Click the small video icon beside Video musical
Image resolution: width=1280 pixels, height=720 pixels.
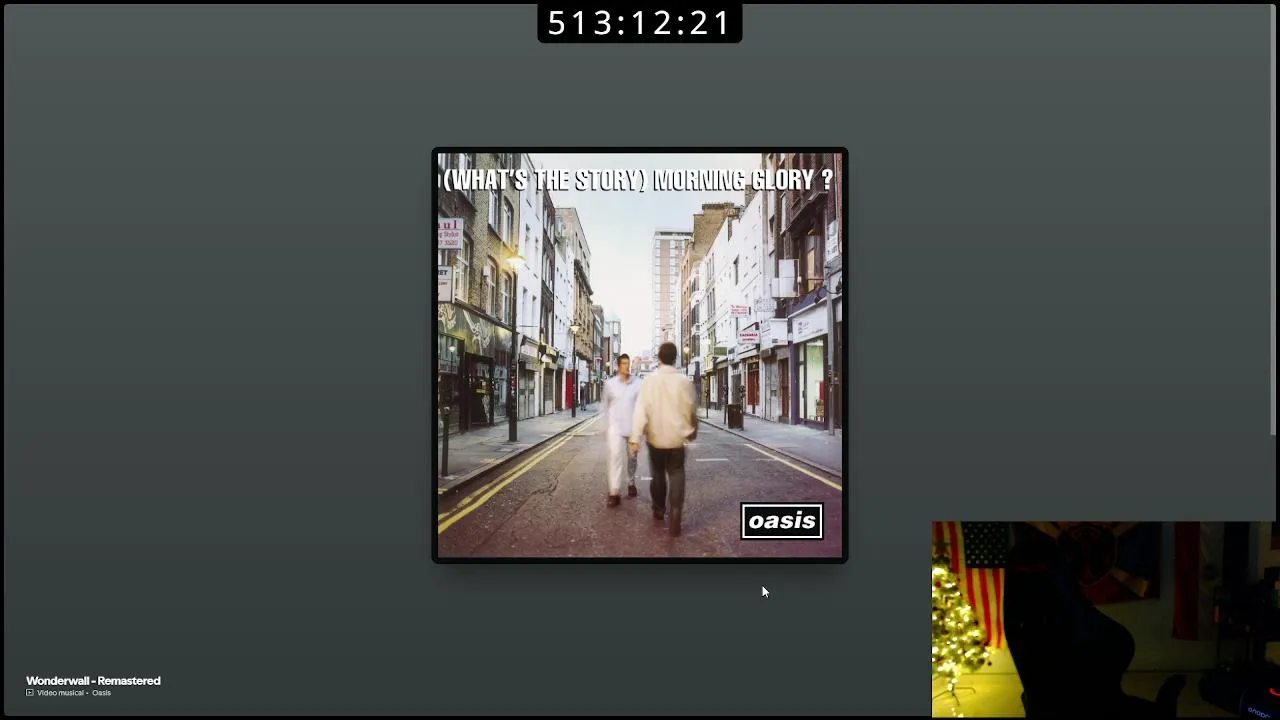(x=30, y=693)
